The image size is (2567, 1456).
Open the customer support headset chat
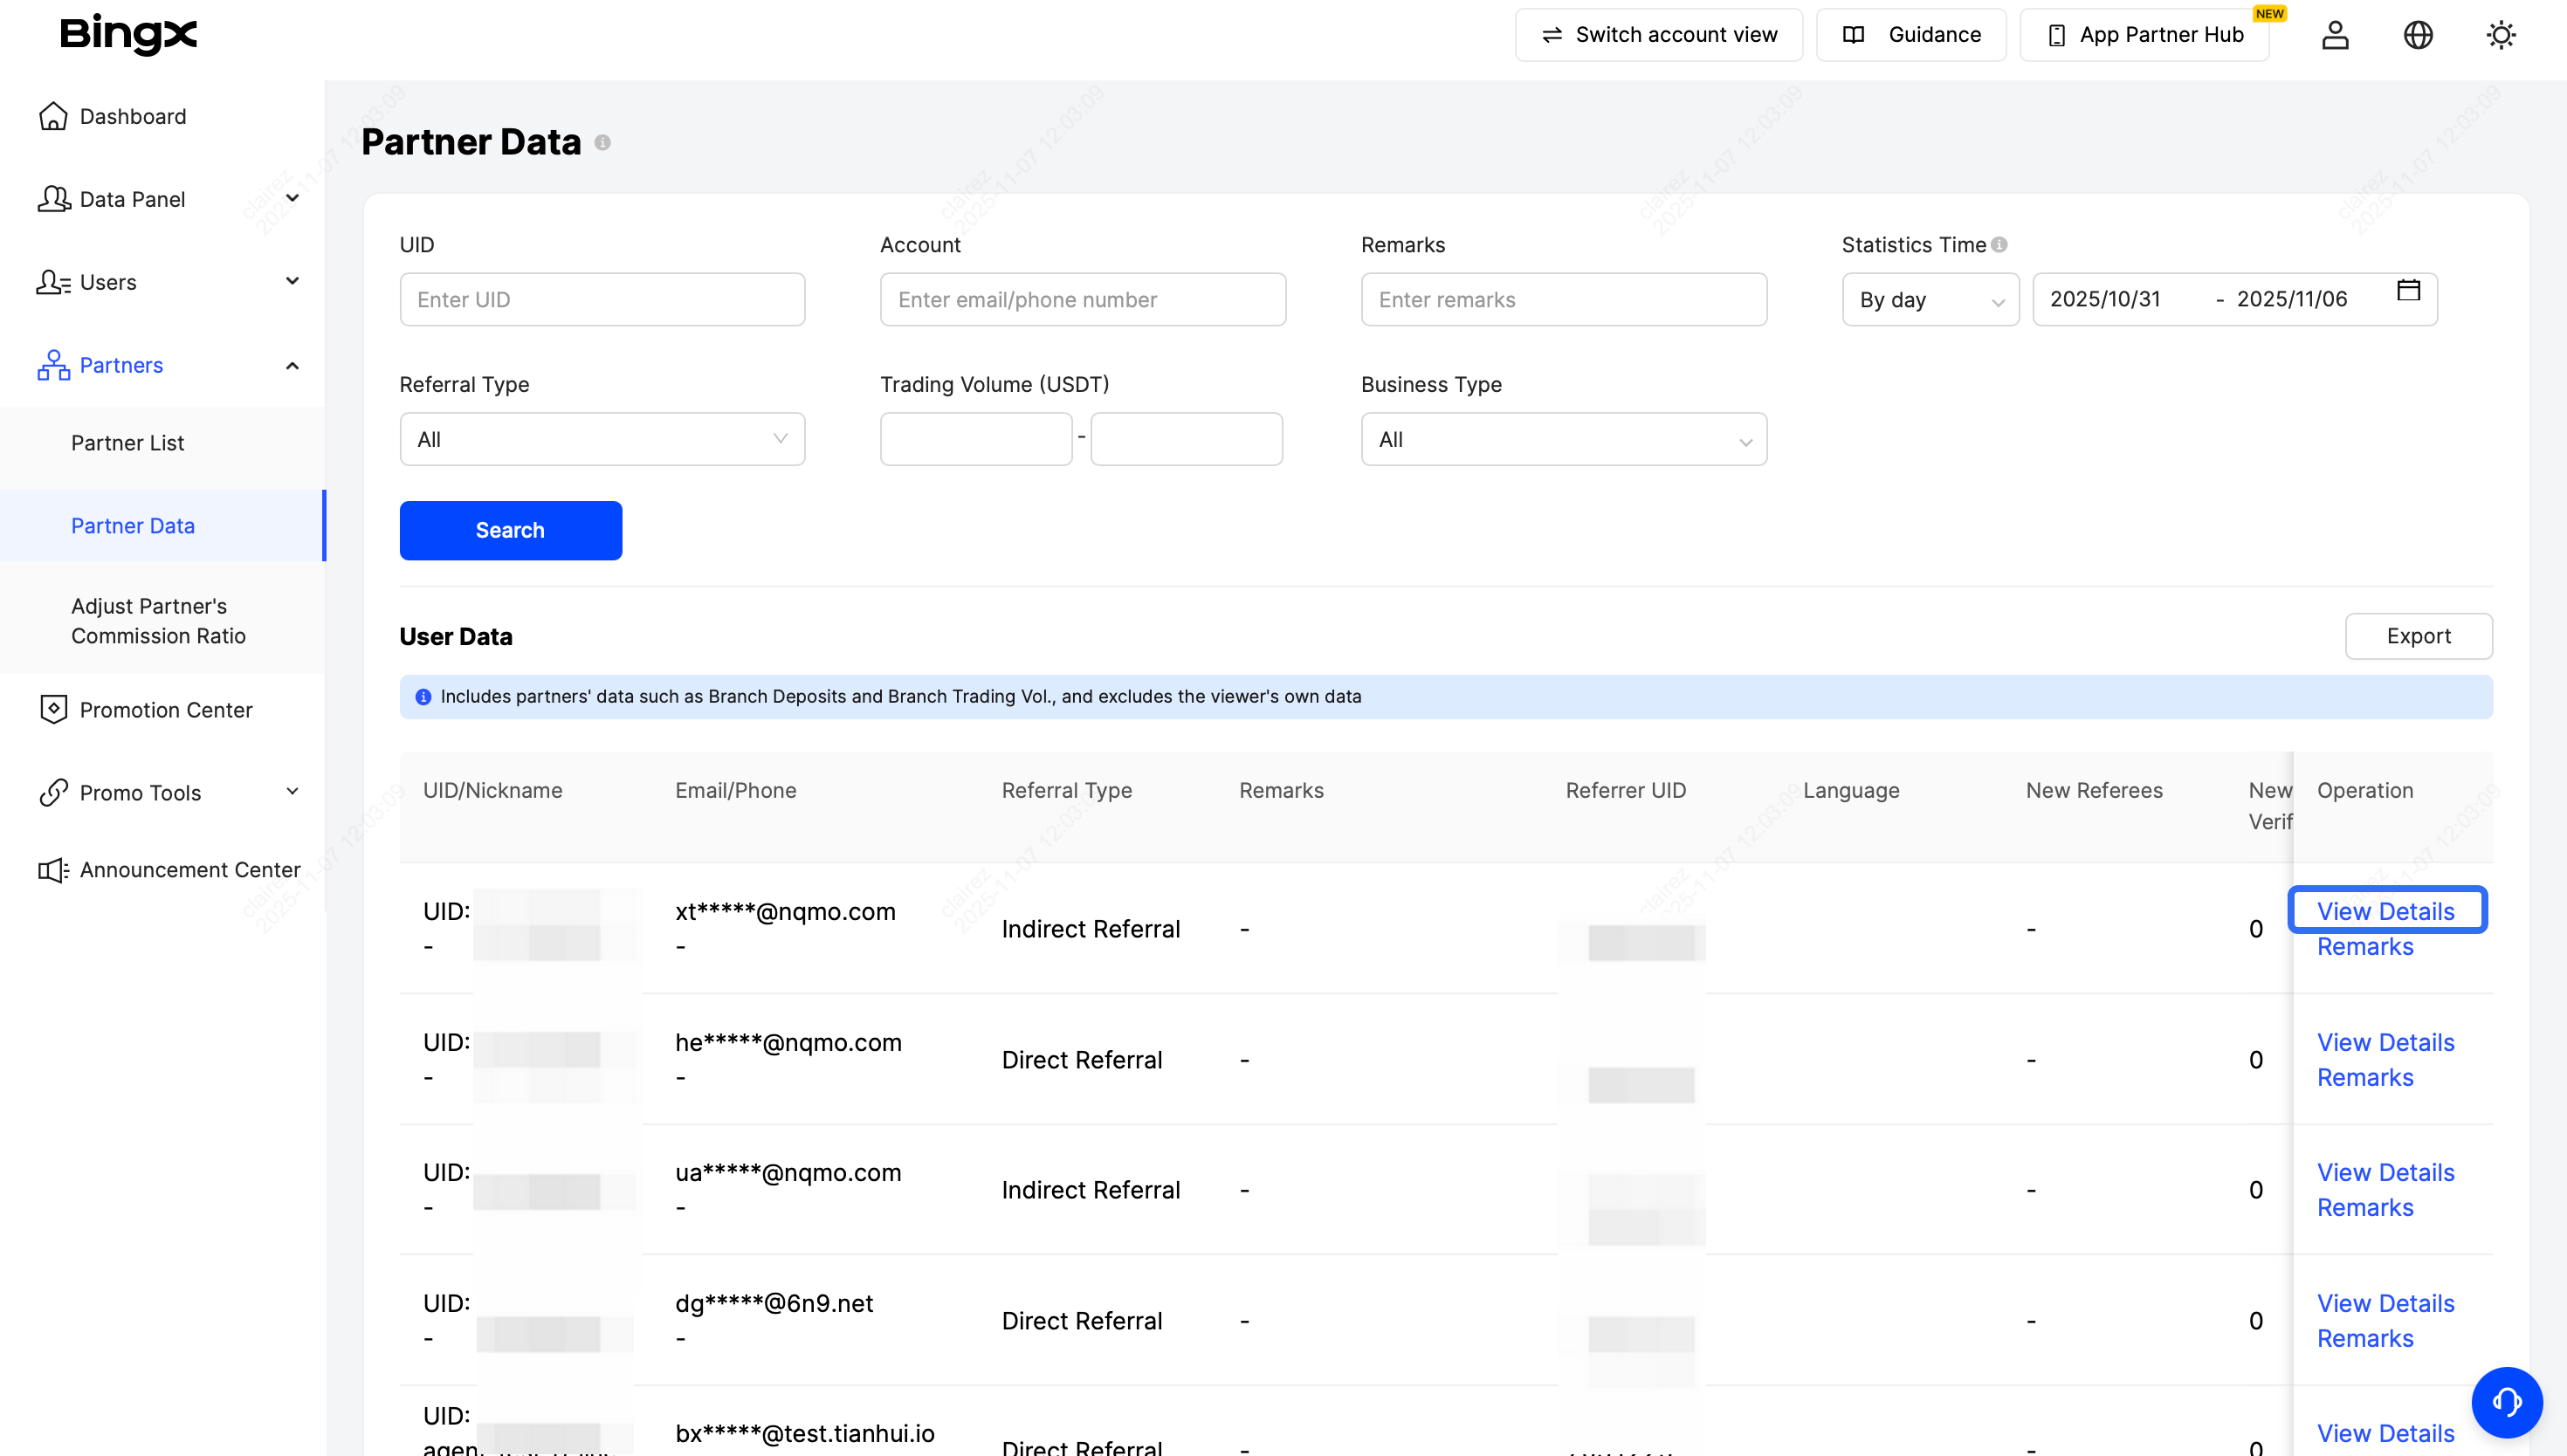tap(2506, 1402)
